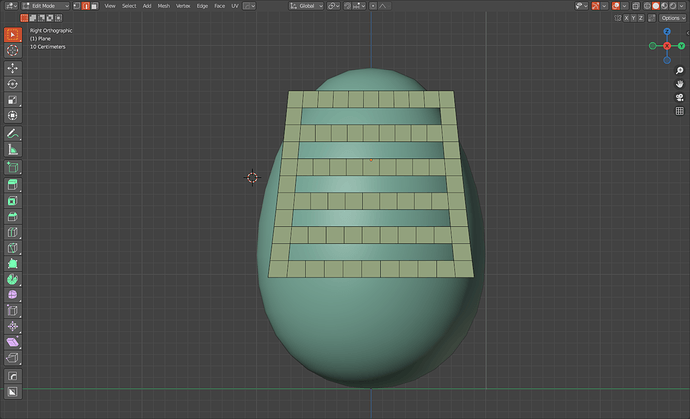
Task: Choose the Move tool
Action: click(x=13, y=68)
